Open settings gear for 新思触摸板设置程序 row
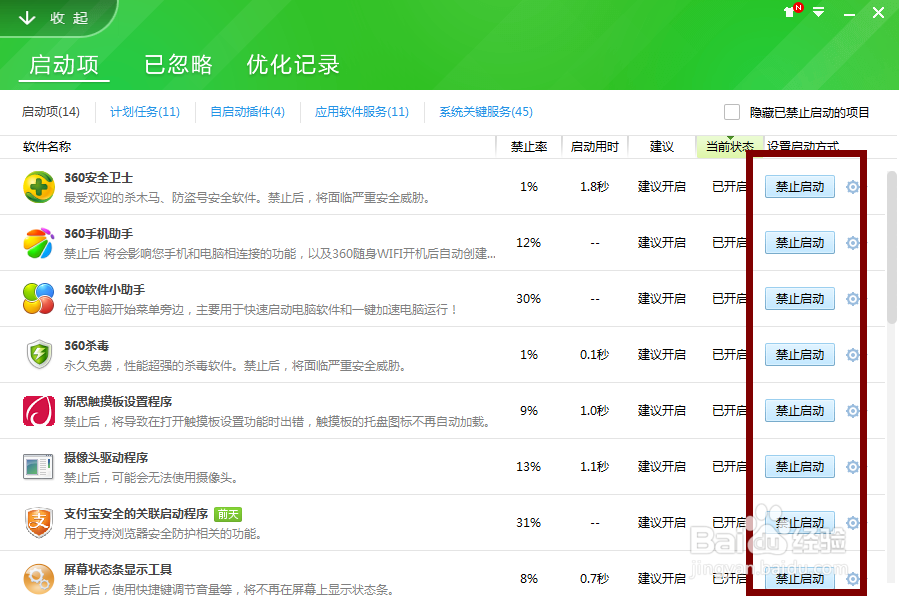The height and width of the screenshot is (600, 899). [x=853, y=411]
